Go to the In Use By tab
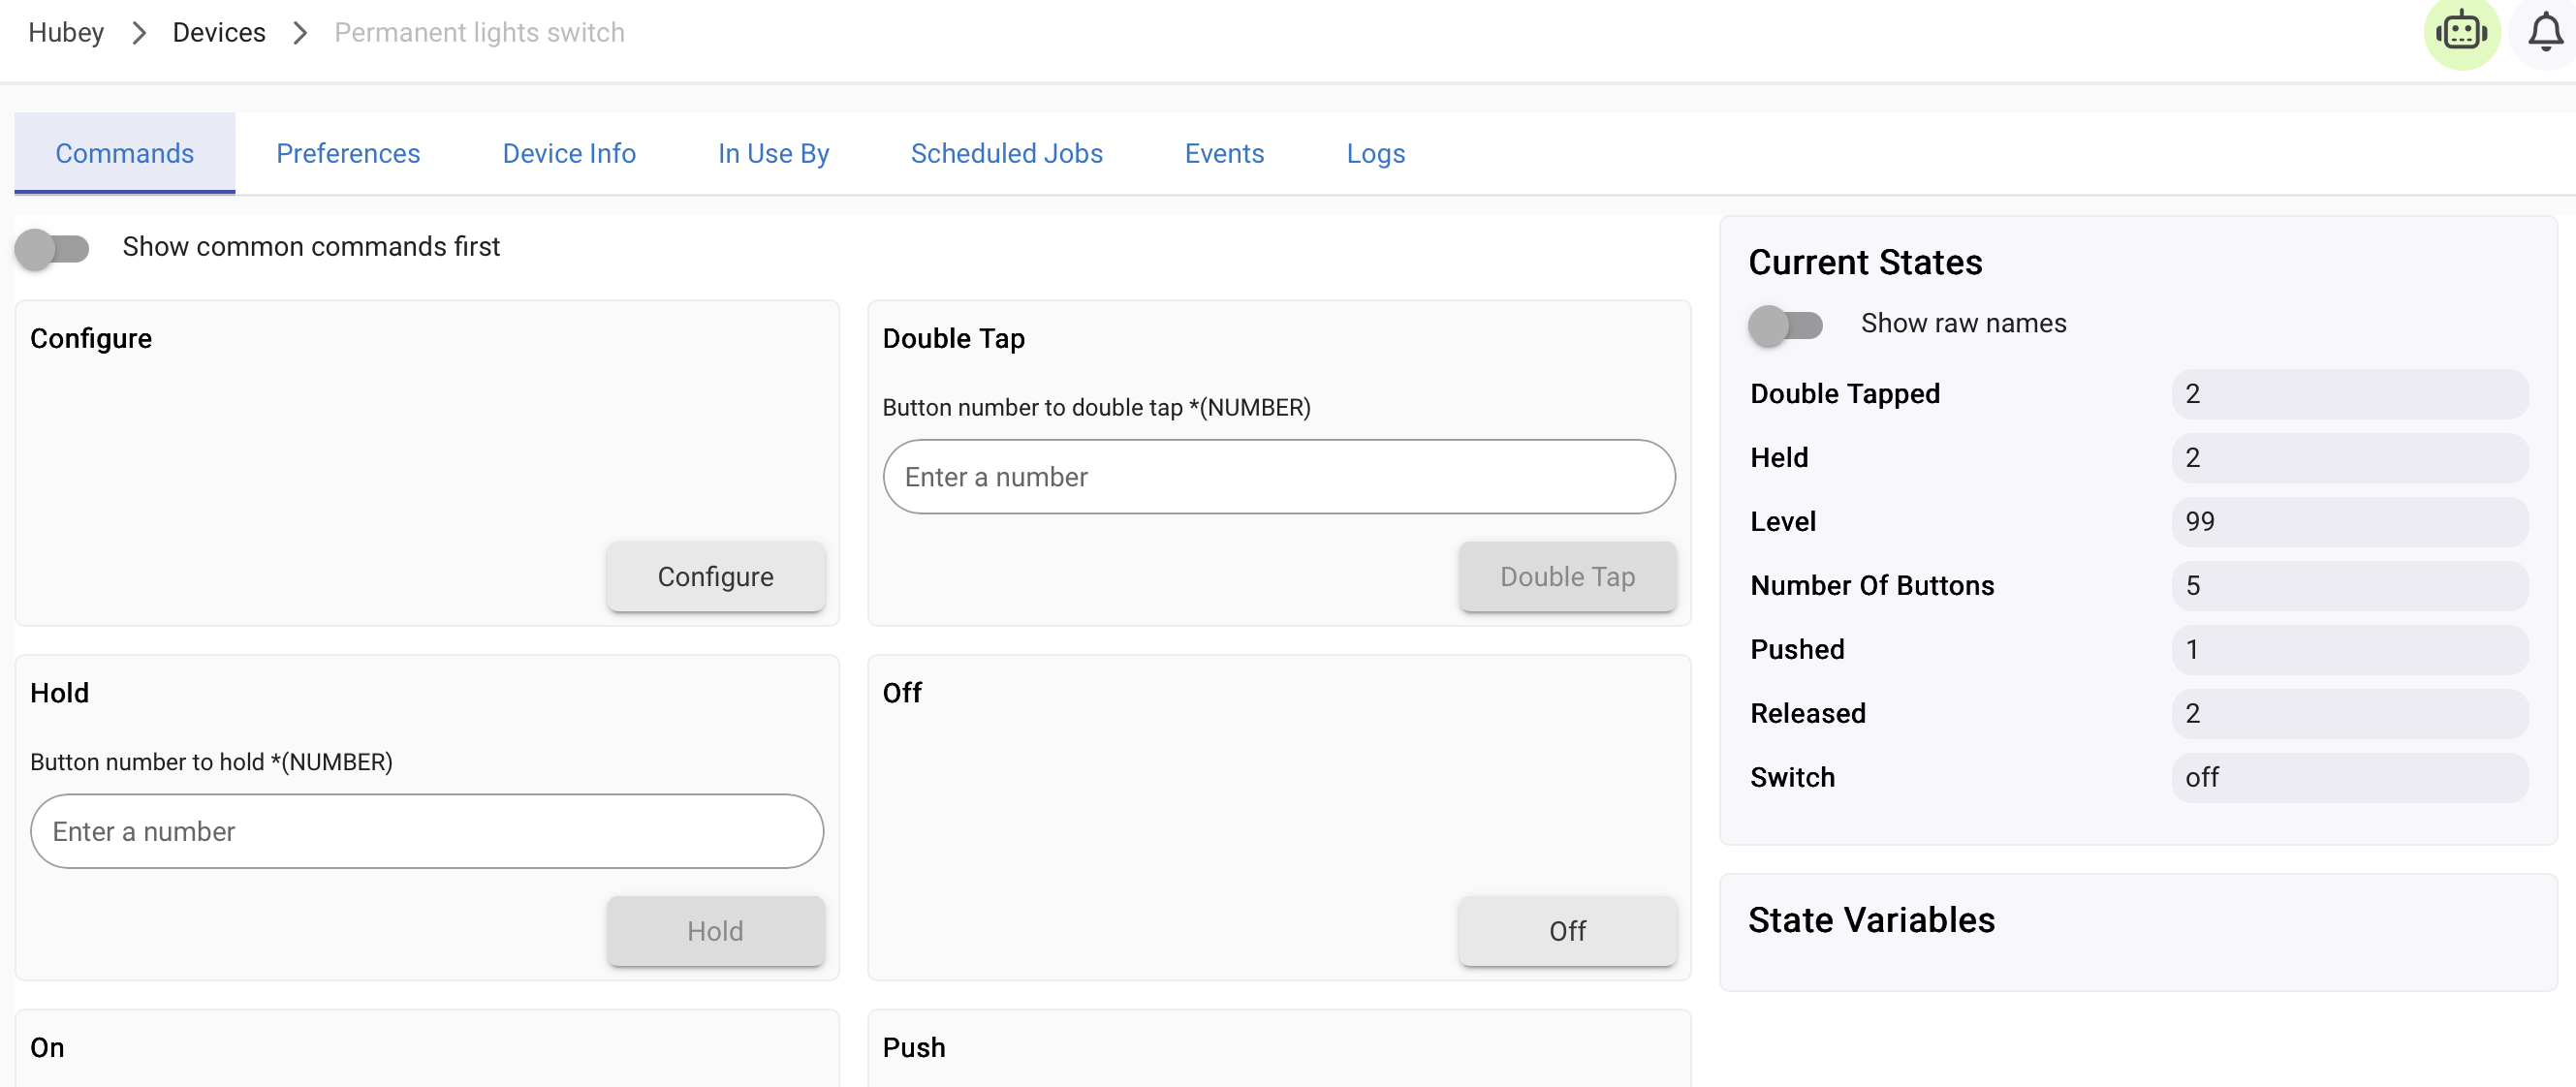 (x=773, y=153)
